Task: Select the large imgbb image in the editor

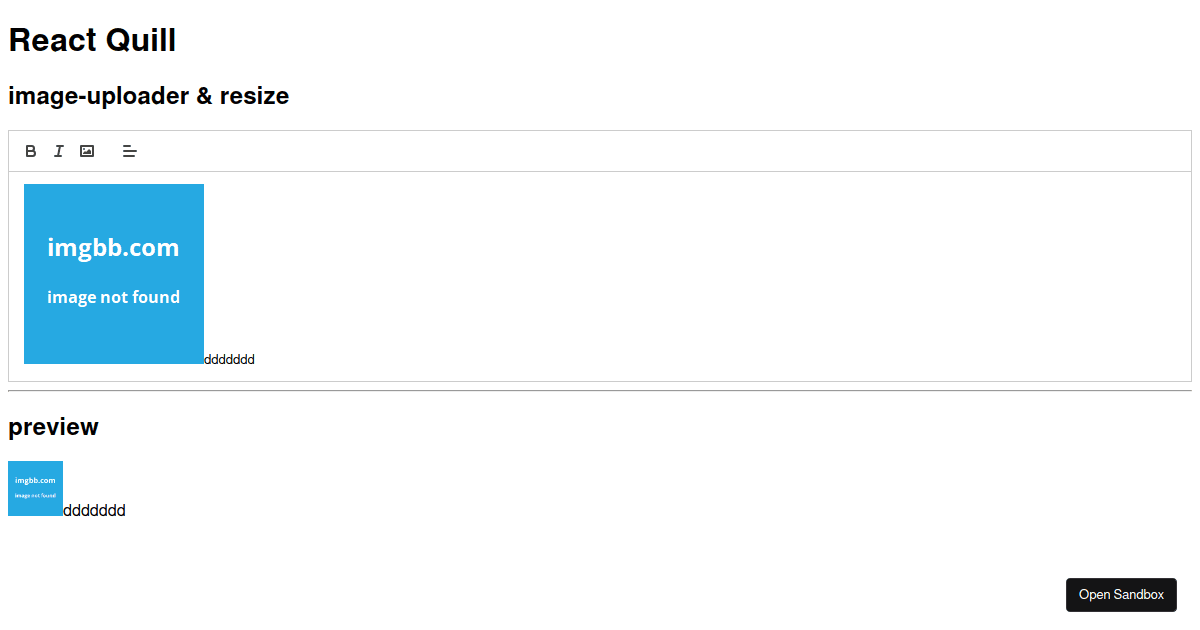Action: pyautogui.click(x=114, y=274)
